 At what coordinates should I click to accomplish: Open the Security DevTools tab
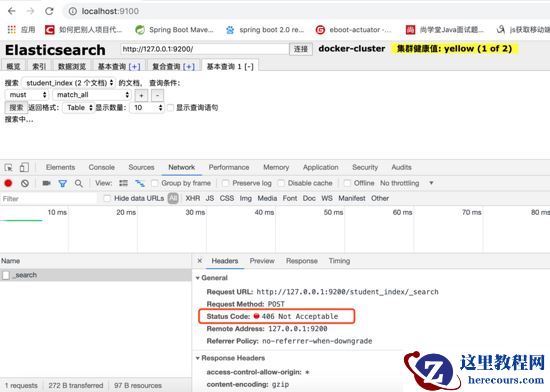click(365, 167)
